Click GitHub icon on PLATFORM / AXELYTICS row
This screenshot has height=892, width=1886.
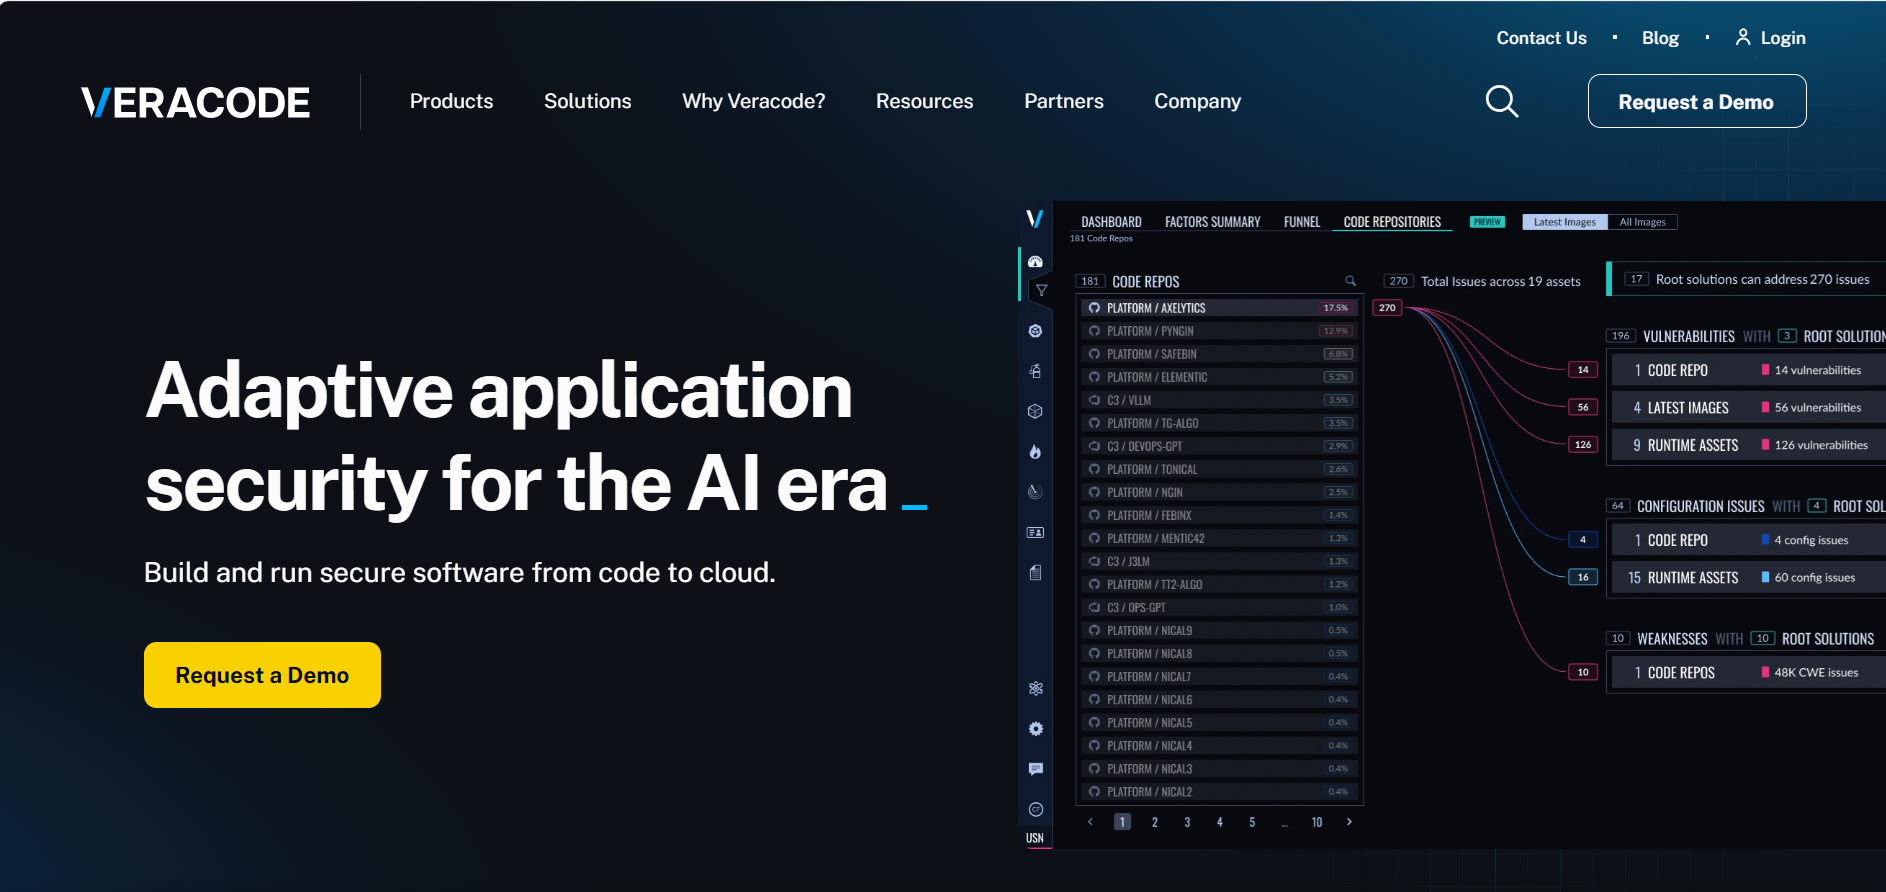pyautogui.click(x=1094, y=308)
